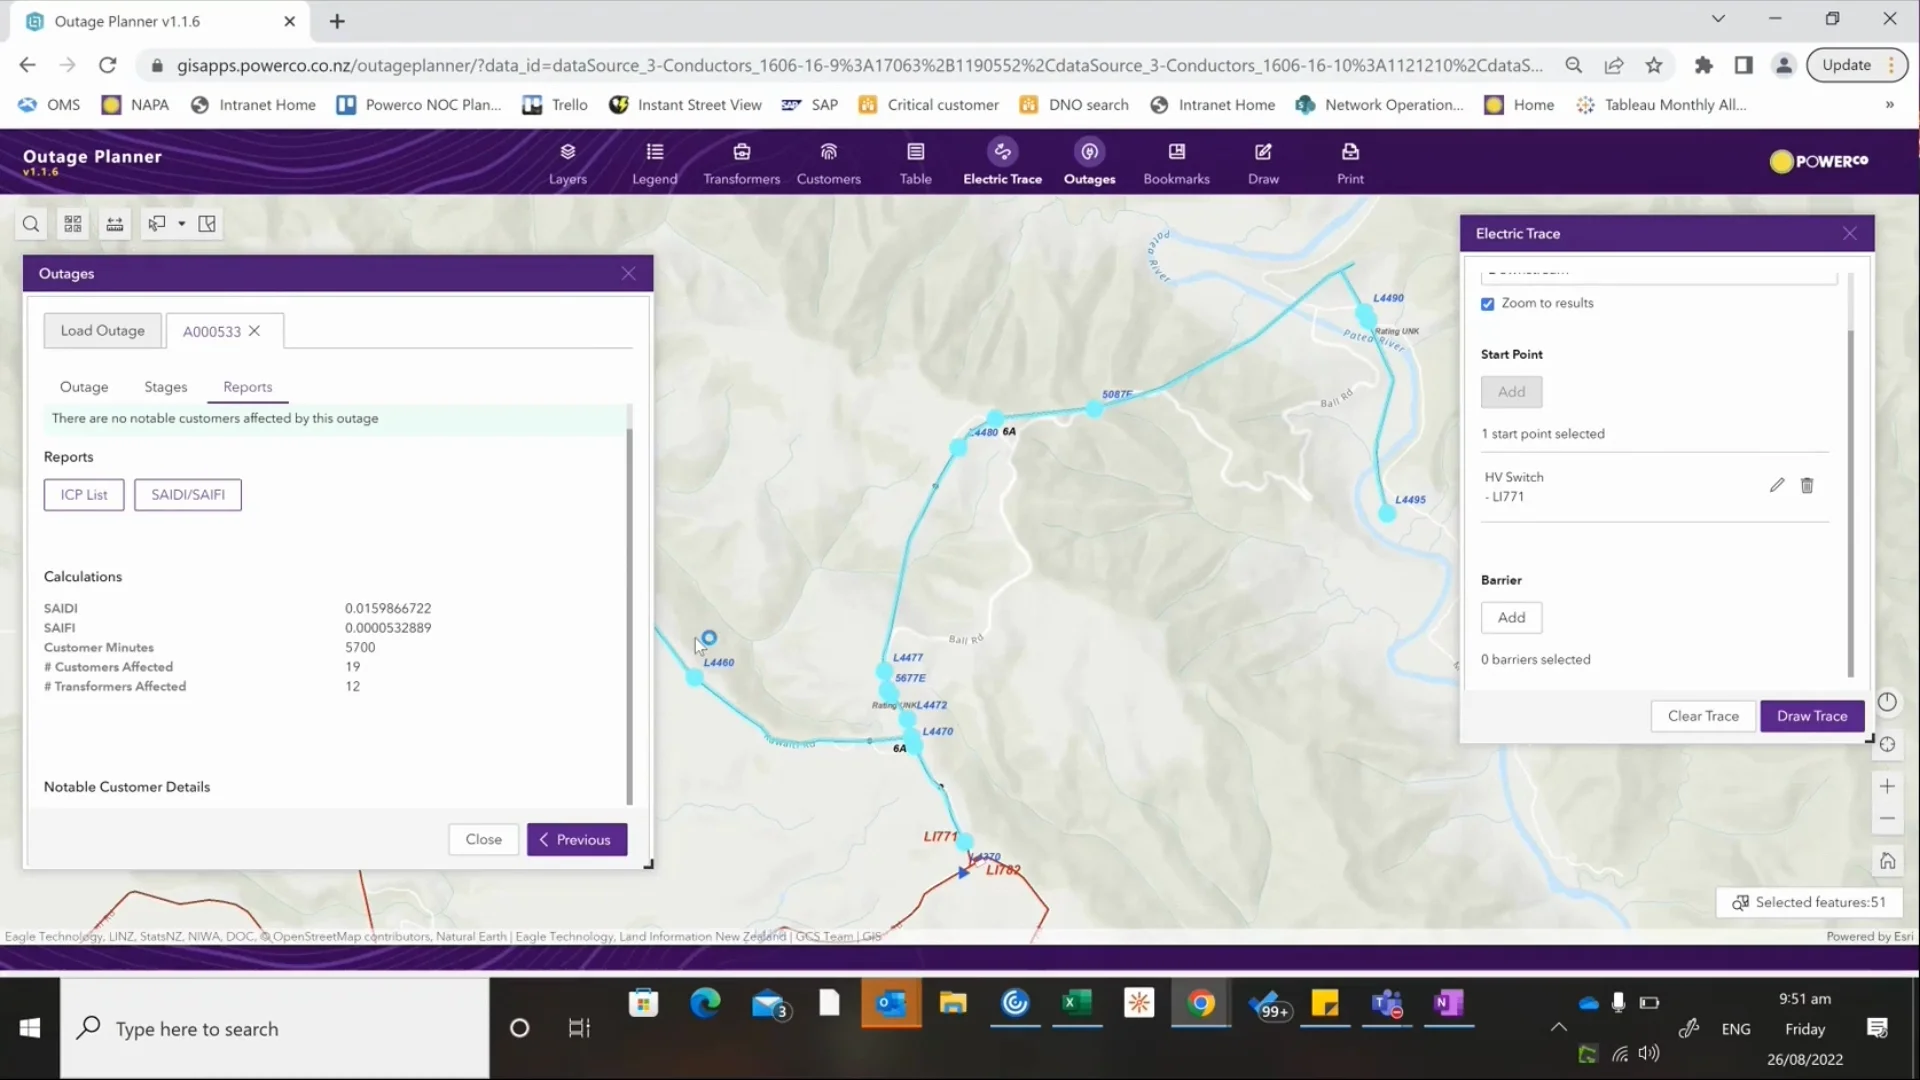Uncheck the Zoom to results option
Image resolution: width=1920 pixels, height=1080 pixels.
pos(1488,303)
